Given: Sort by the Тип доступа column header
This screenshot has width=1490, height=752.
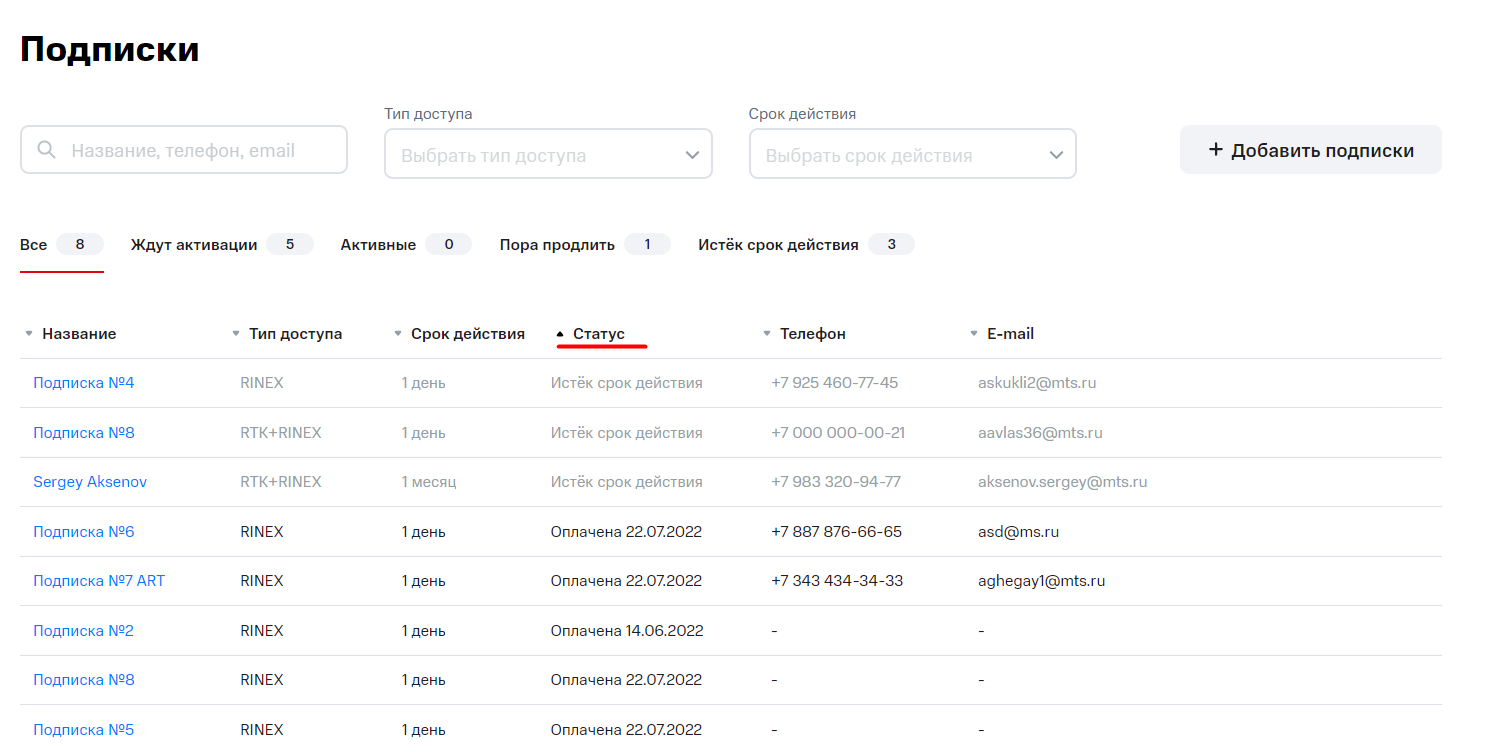Looking at the screenshot, I should 296,334.
